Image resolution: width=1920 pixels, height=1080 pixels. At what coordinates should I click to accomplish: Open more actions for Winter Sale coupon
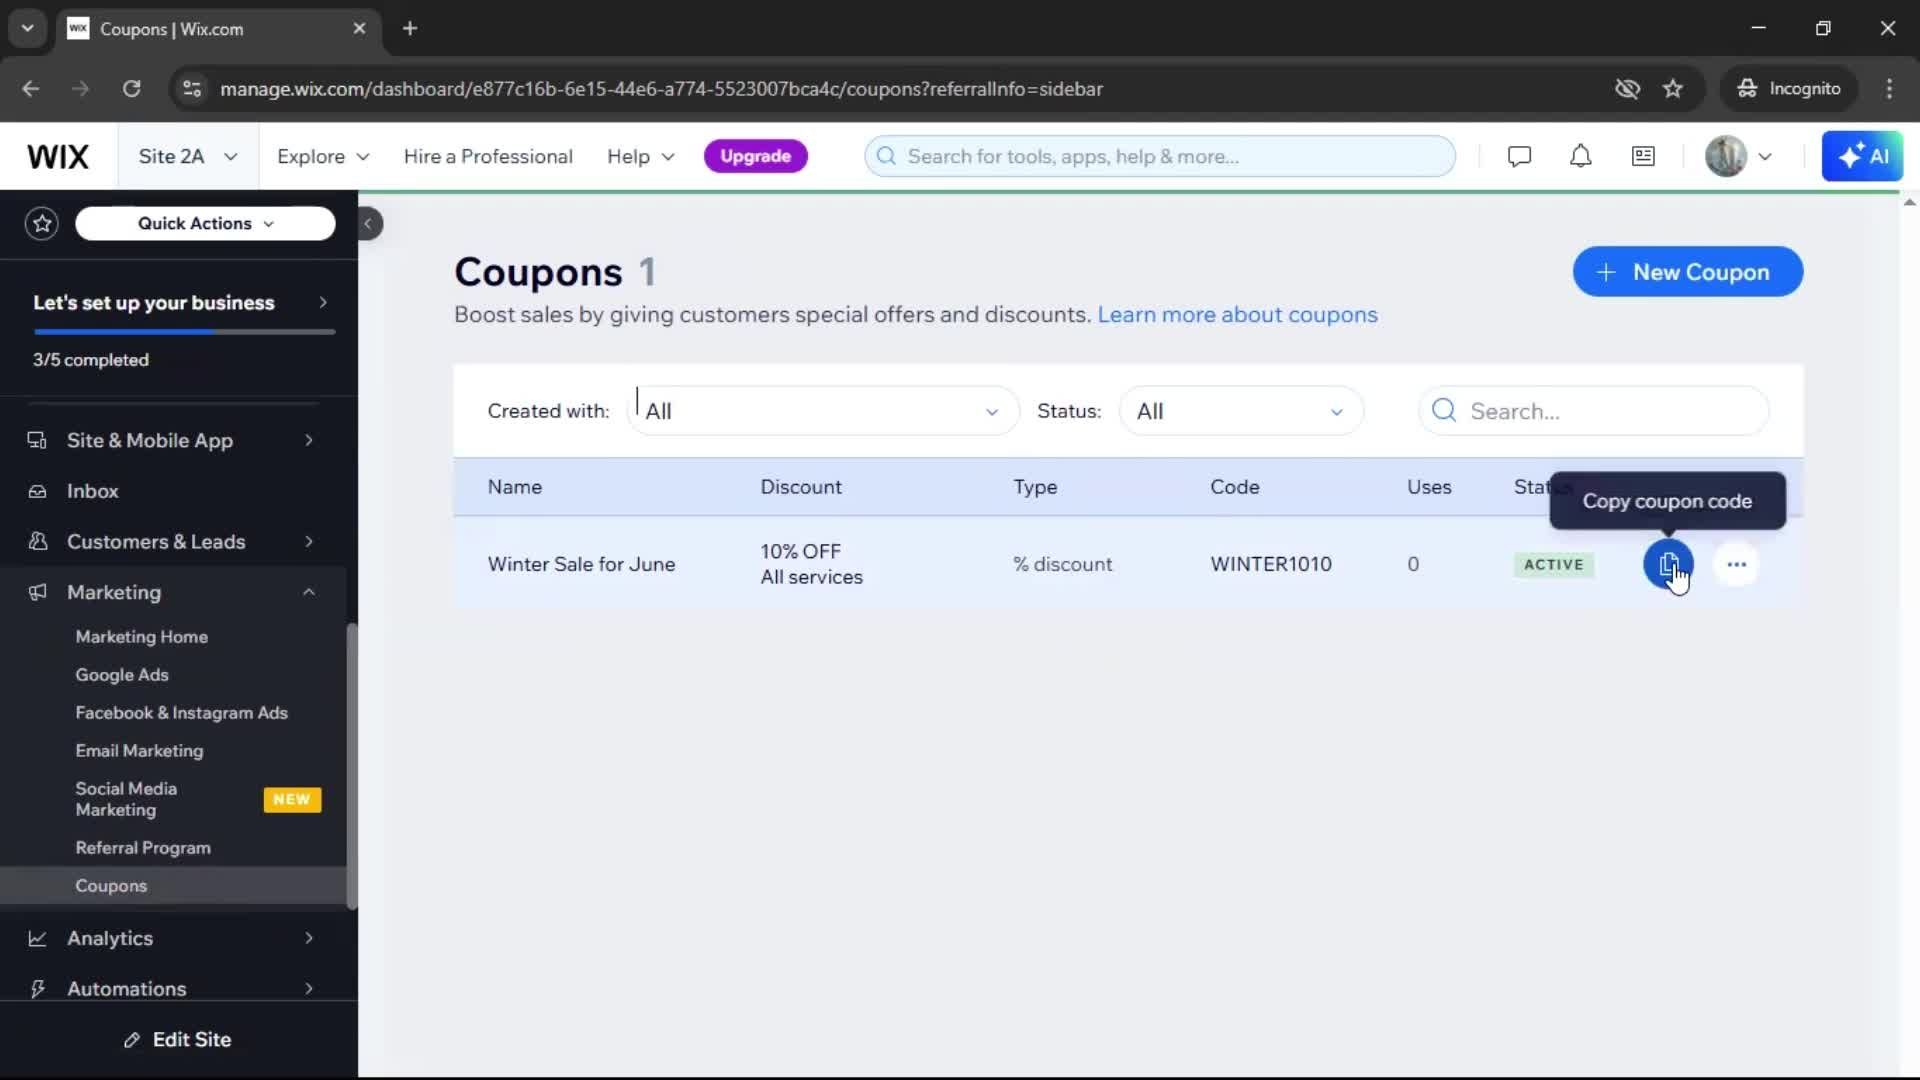point(1736,564)
